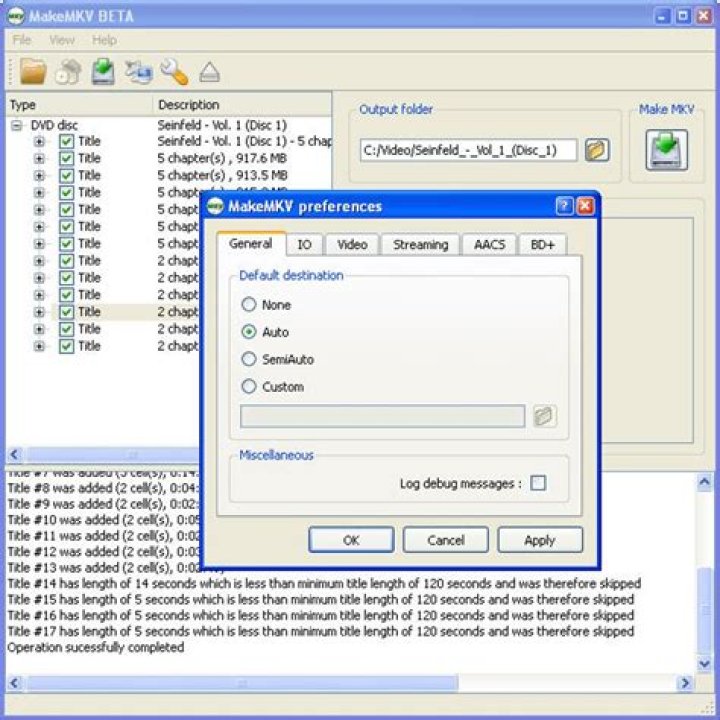The image size is (720, 720).
Task: Select the None default destination option
Action: pyautogui.click(x=249, y=304)
